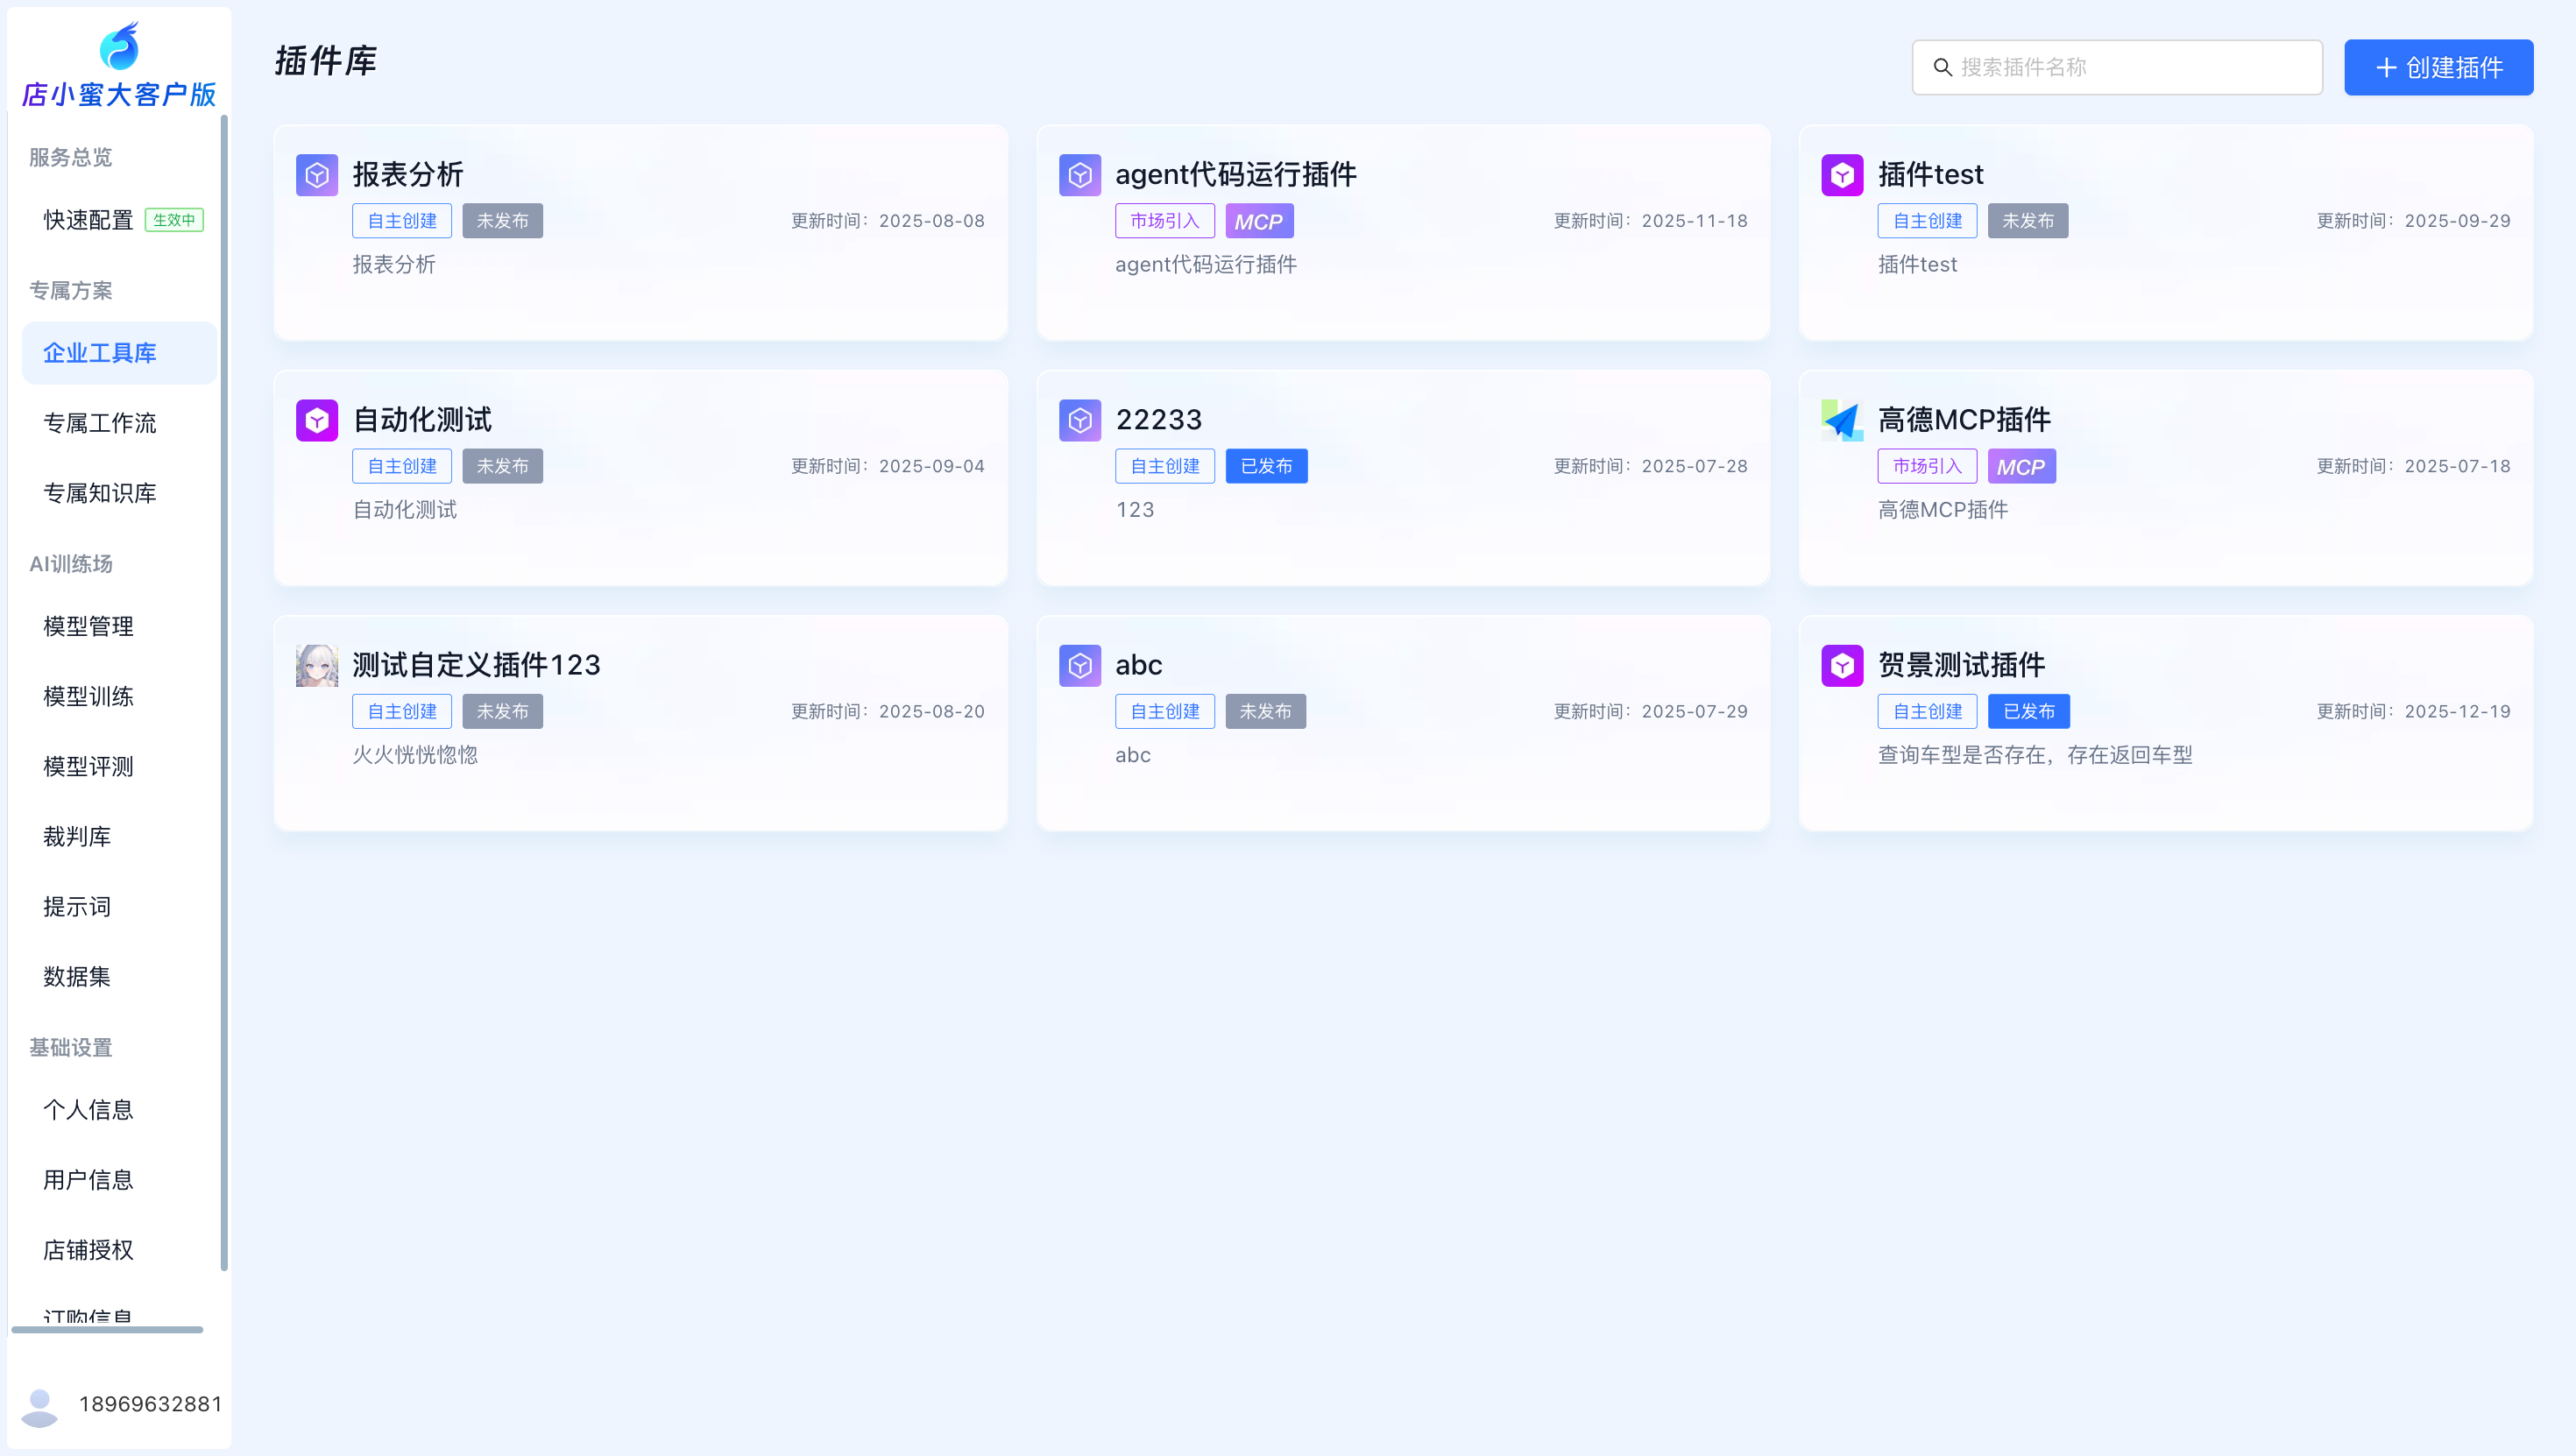
Task: Click the 贺景测试插件 purple cube icon
Action: tap(1842, 665)
